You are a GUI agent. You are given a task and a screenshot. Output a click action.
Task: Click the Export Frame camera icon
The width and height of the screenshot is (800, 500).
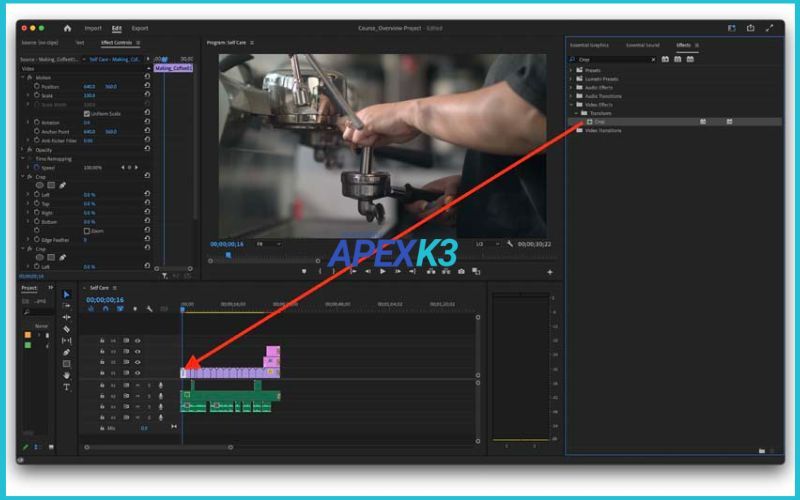(x=461, y=271)
